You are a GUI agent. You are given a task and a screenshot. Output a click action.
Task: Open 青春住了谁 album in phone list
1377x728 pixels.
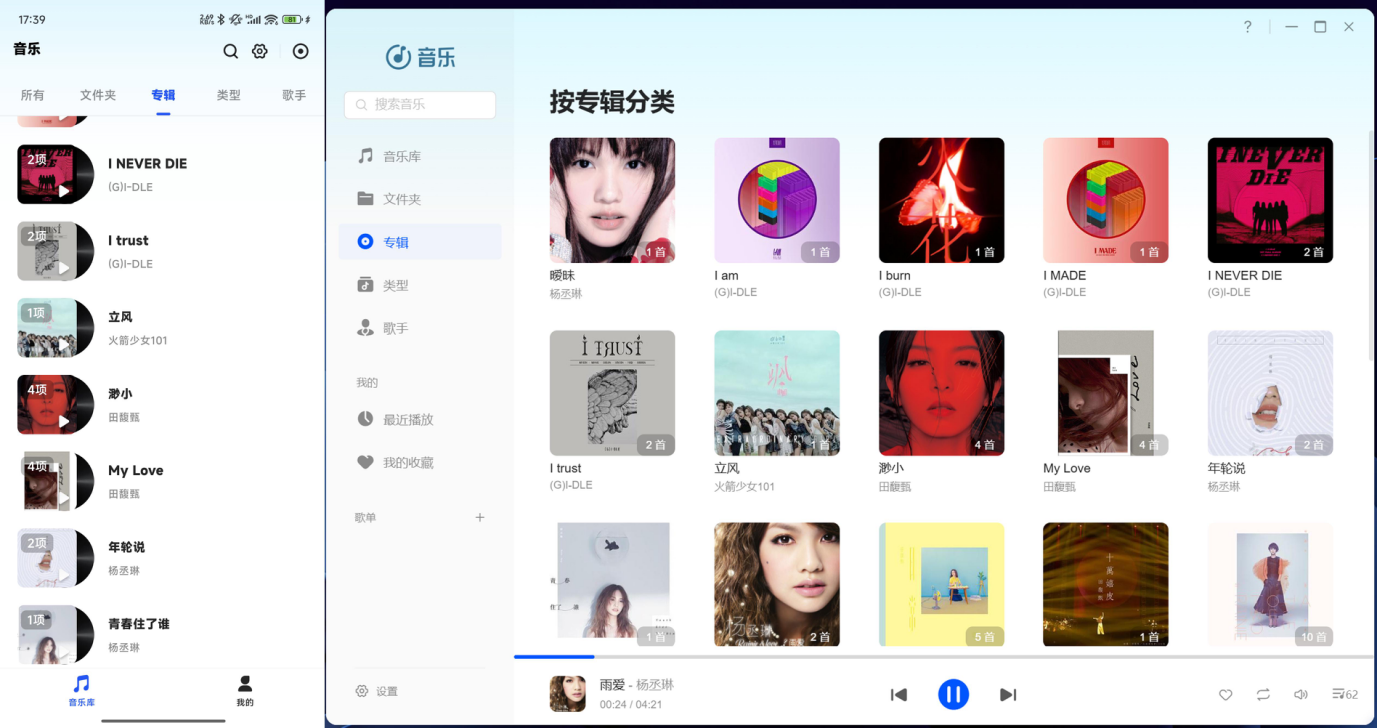162,635
